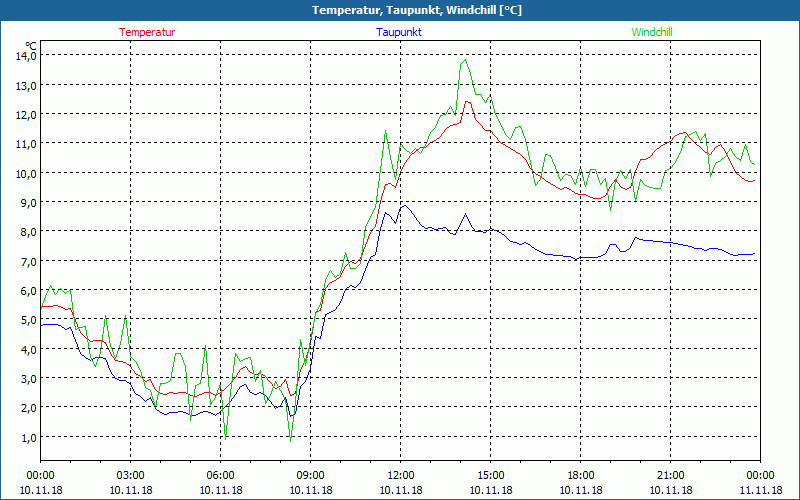Click the 1,0 y-axis value
Viewport: 800px width, 500px height.
pos(25,437)
